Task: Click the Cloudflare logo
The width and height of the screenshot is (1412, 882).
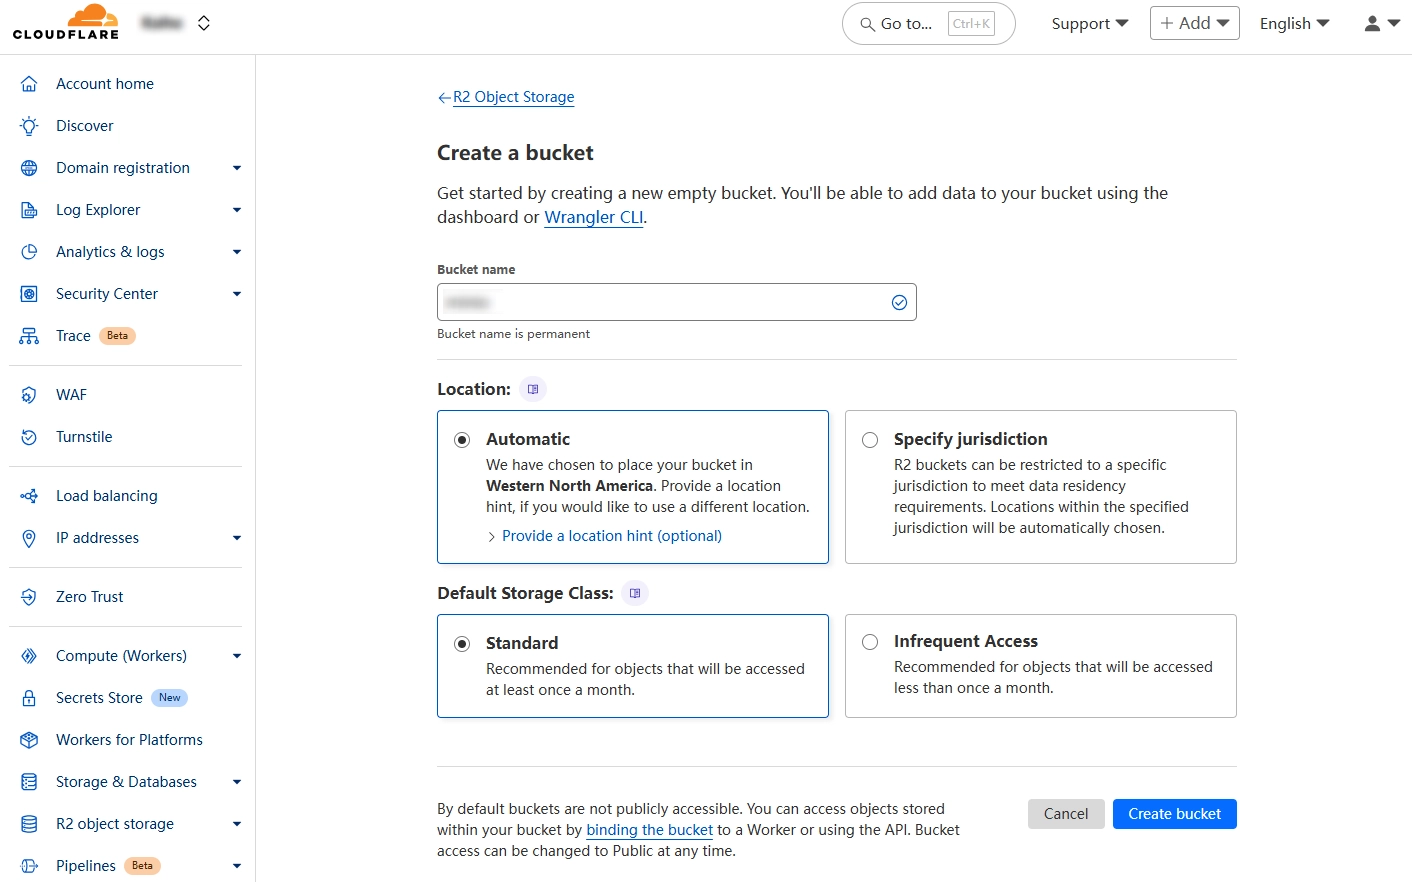Action: 66,22
